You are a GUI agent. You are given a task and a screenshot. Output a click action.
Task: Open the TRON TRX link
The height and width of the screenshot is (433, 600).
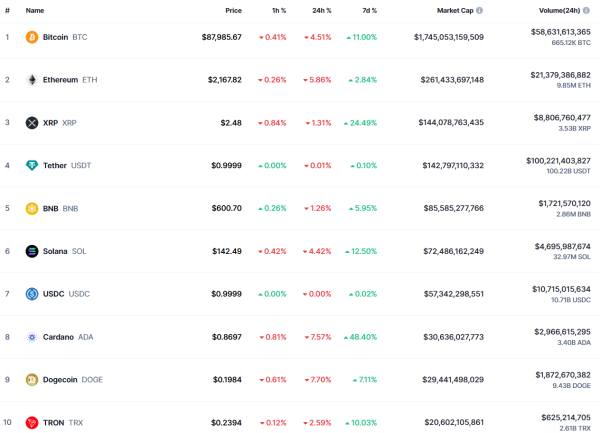tap(63, 423)
